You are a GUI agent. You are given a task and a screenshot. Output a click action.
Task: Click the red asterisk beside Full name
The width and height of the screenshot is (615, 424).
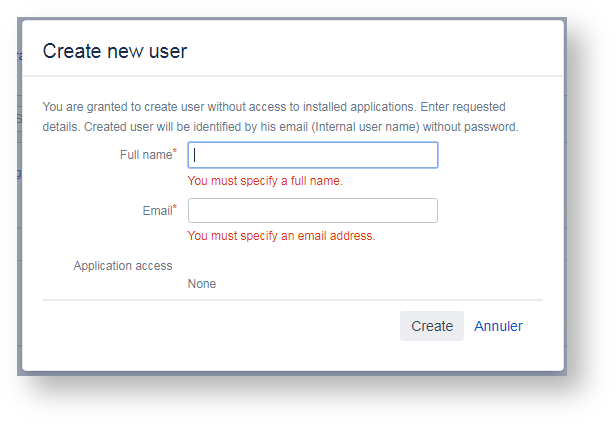point(175,152)
